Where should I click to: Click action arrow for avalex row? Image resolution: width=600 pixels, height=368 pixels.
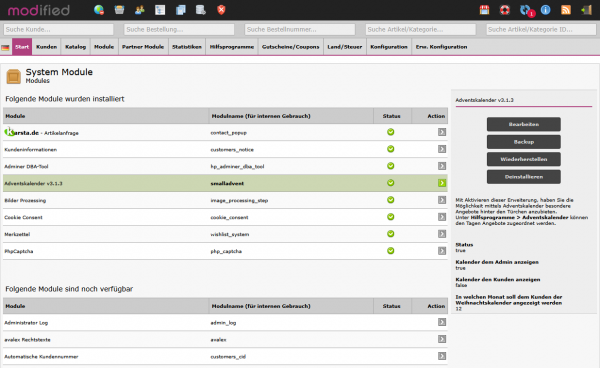(442, 339)
